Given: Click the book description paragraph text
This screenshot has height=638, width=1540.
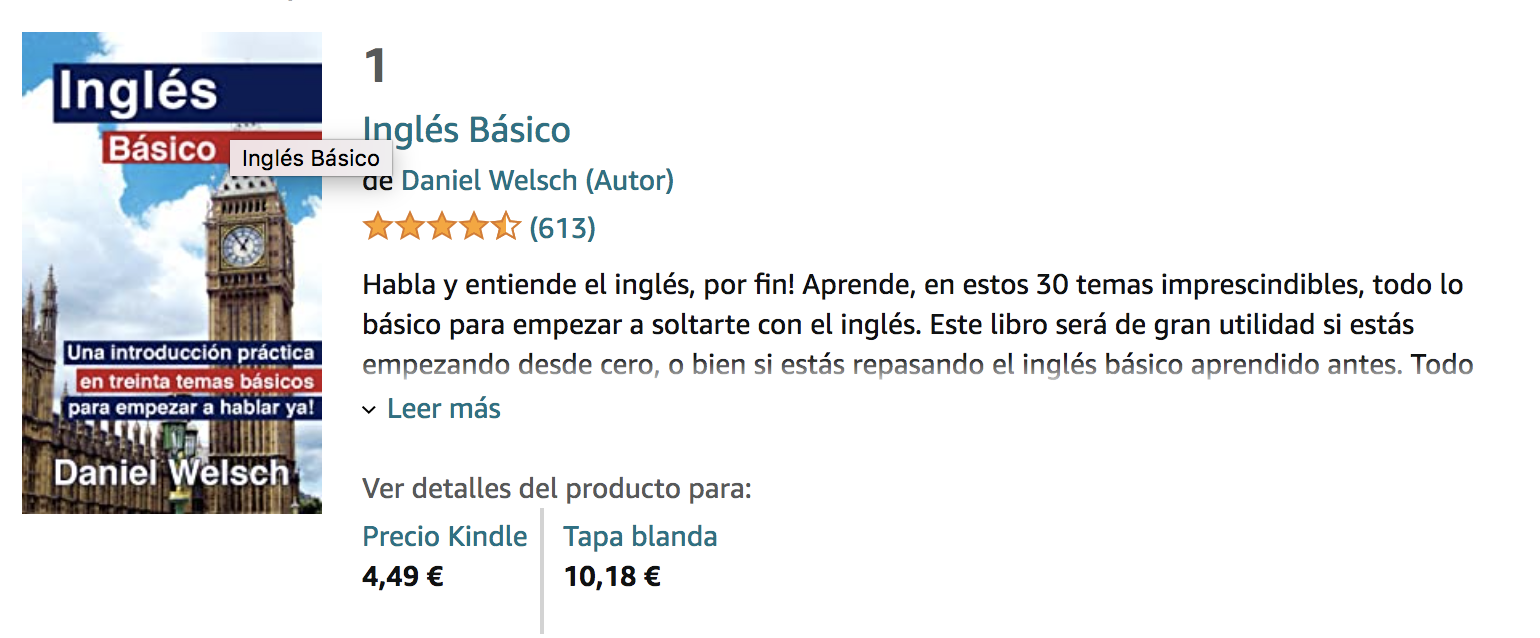Looking at the screenshot, I should tap(917, 325).
